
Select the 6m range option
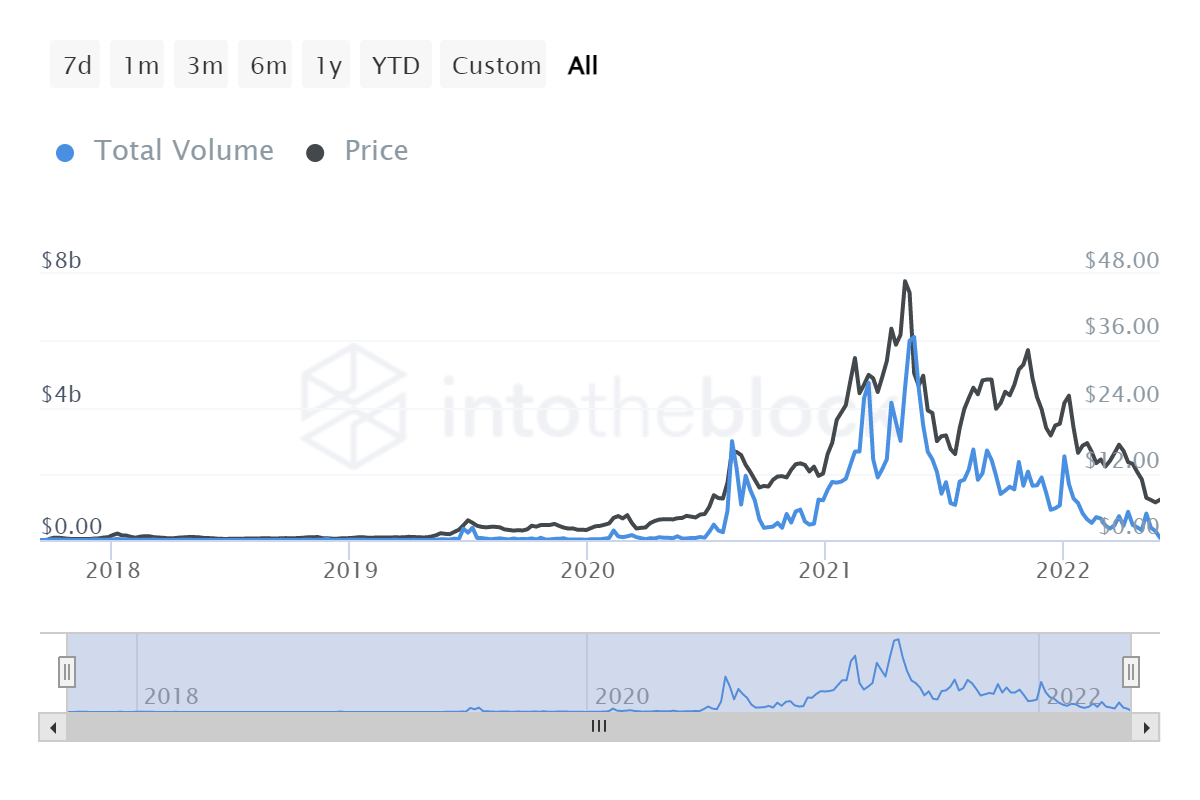tap(265, 64)
